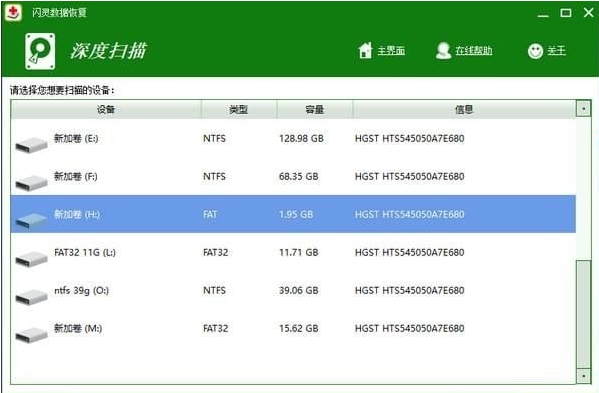Click drive icon for 新加卷 (E:)
The height and width of the screenshot is (393, 599).
[31, 145]
